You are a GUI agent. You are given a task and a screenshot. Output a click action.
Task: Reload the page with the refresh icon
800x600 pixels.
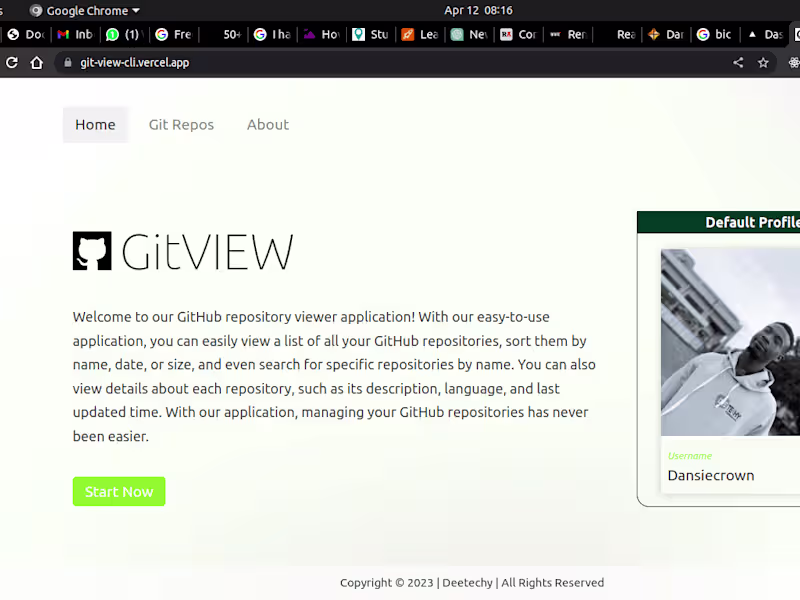(x=12, y=62)
